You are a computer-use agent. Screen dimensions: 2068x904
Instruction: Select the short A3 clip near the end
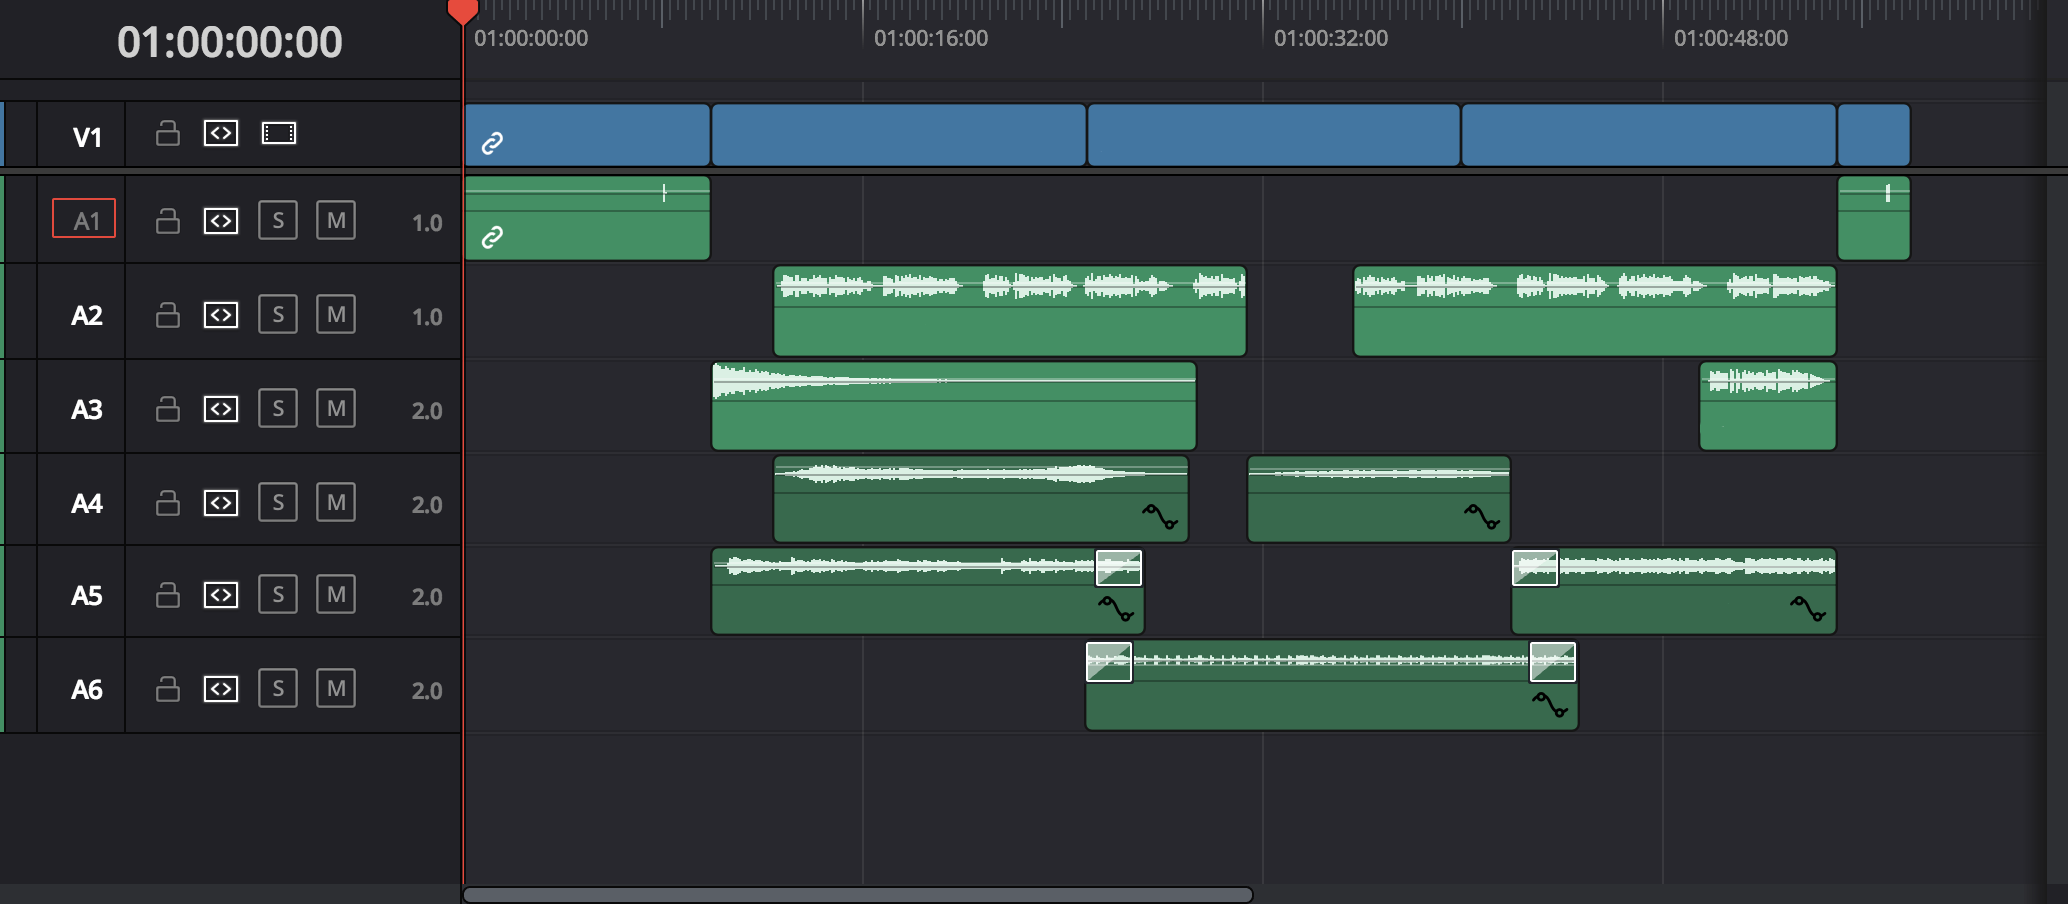pyautogui.click(x=1768, y=406)
